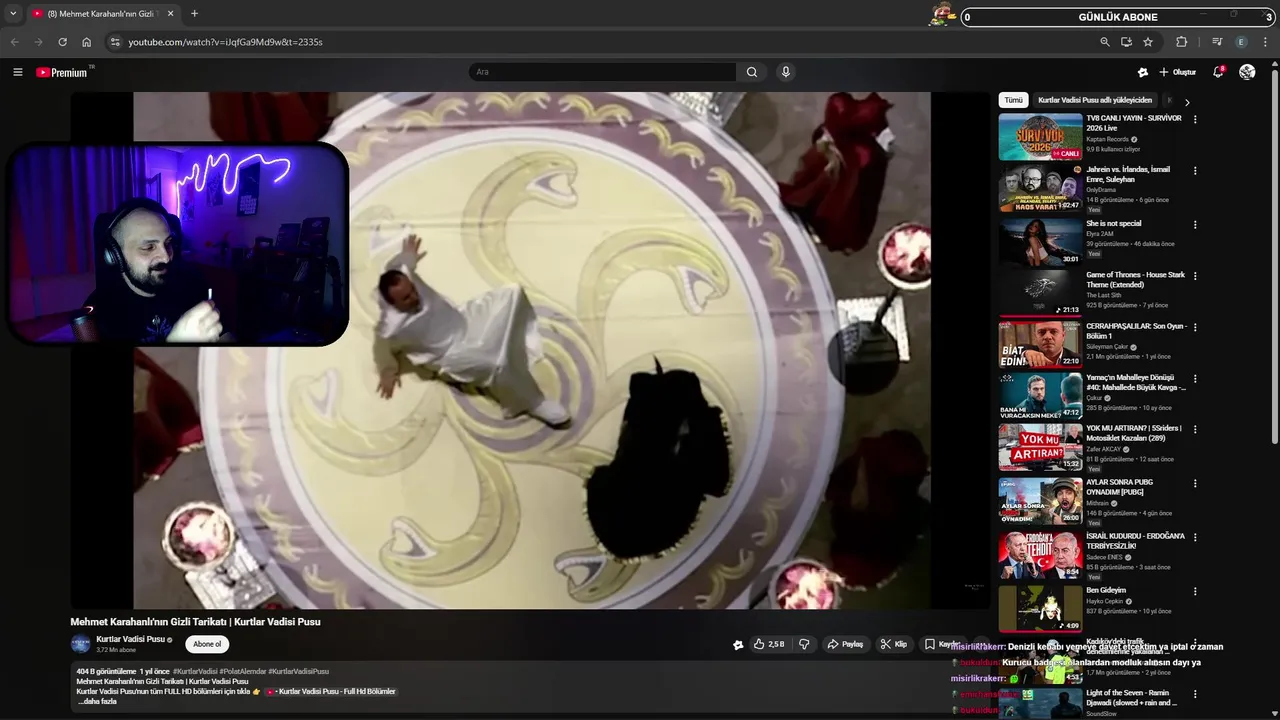
Task: Open #KurtlarVadisi hashtag link
Action: pos(195,671)
